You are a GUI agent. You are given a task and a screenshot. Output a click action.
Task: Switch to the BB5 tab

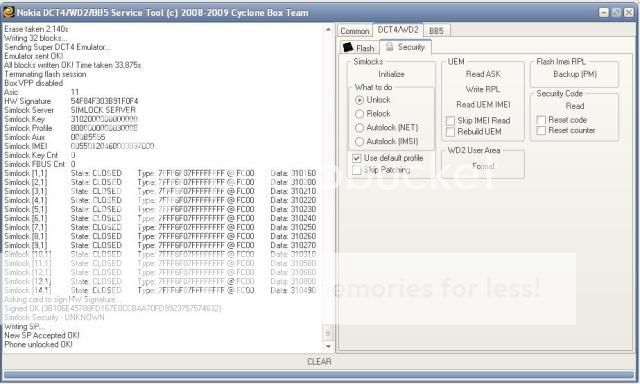436,31
